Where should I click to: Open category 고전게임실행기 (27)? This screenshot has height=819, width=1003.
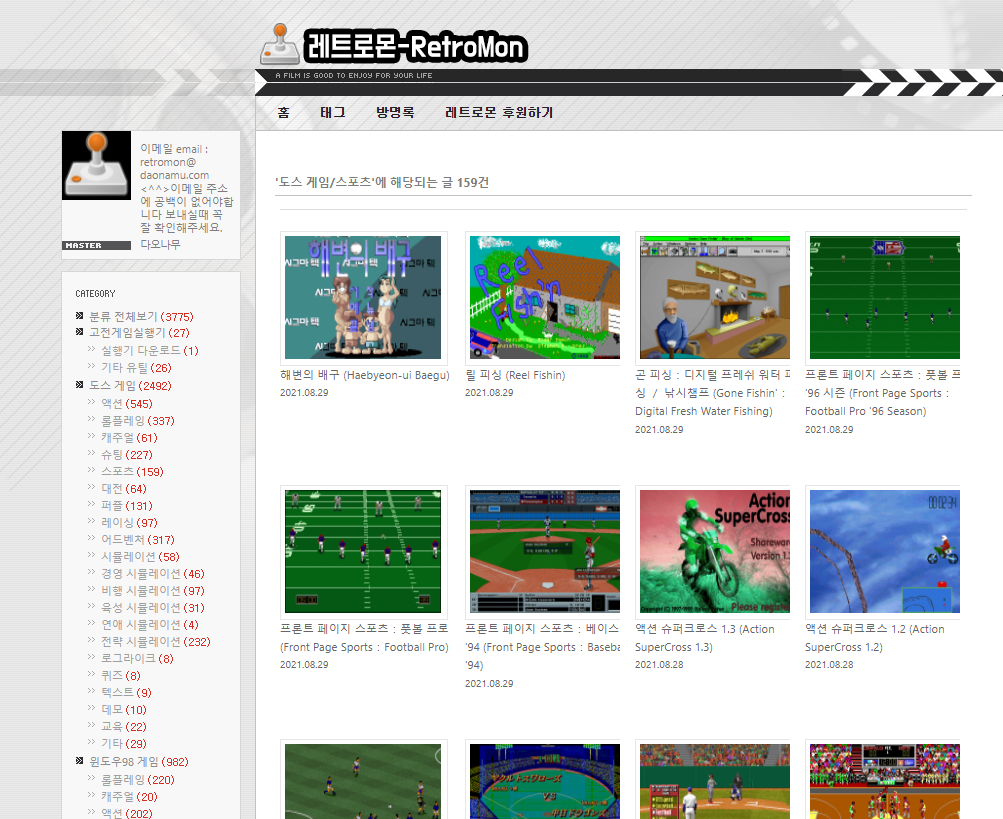pos(139,333)
